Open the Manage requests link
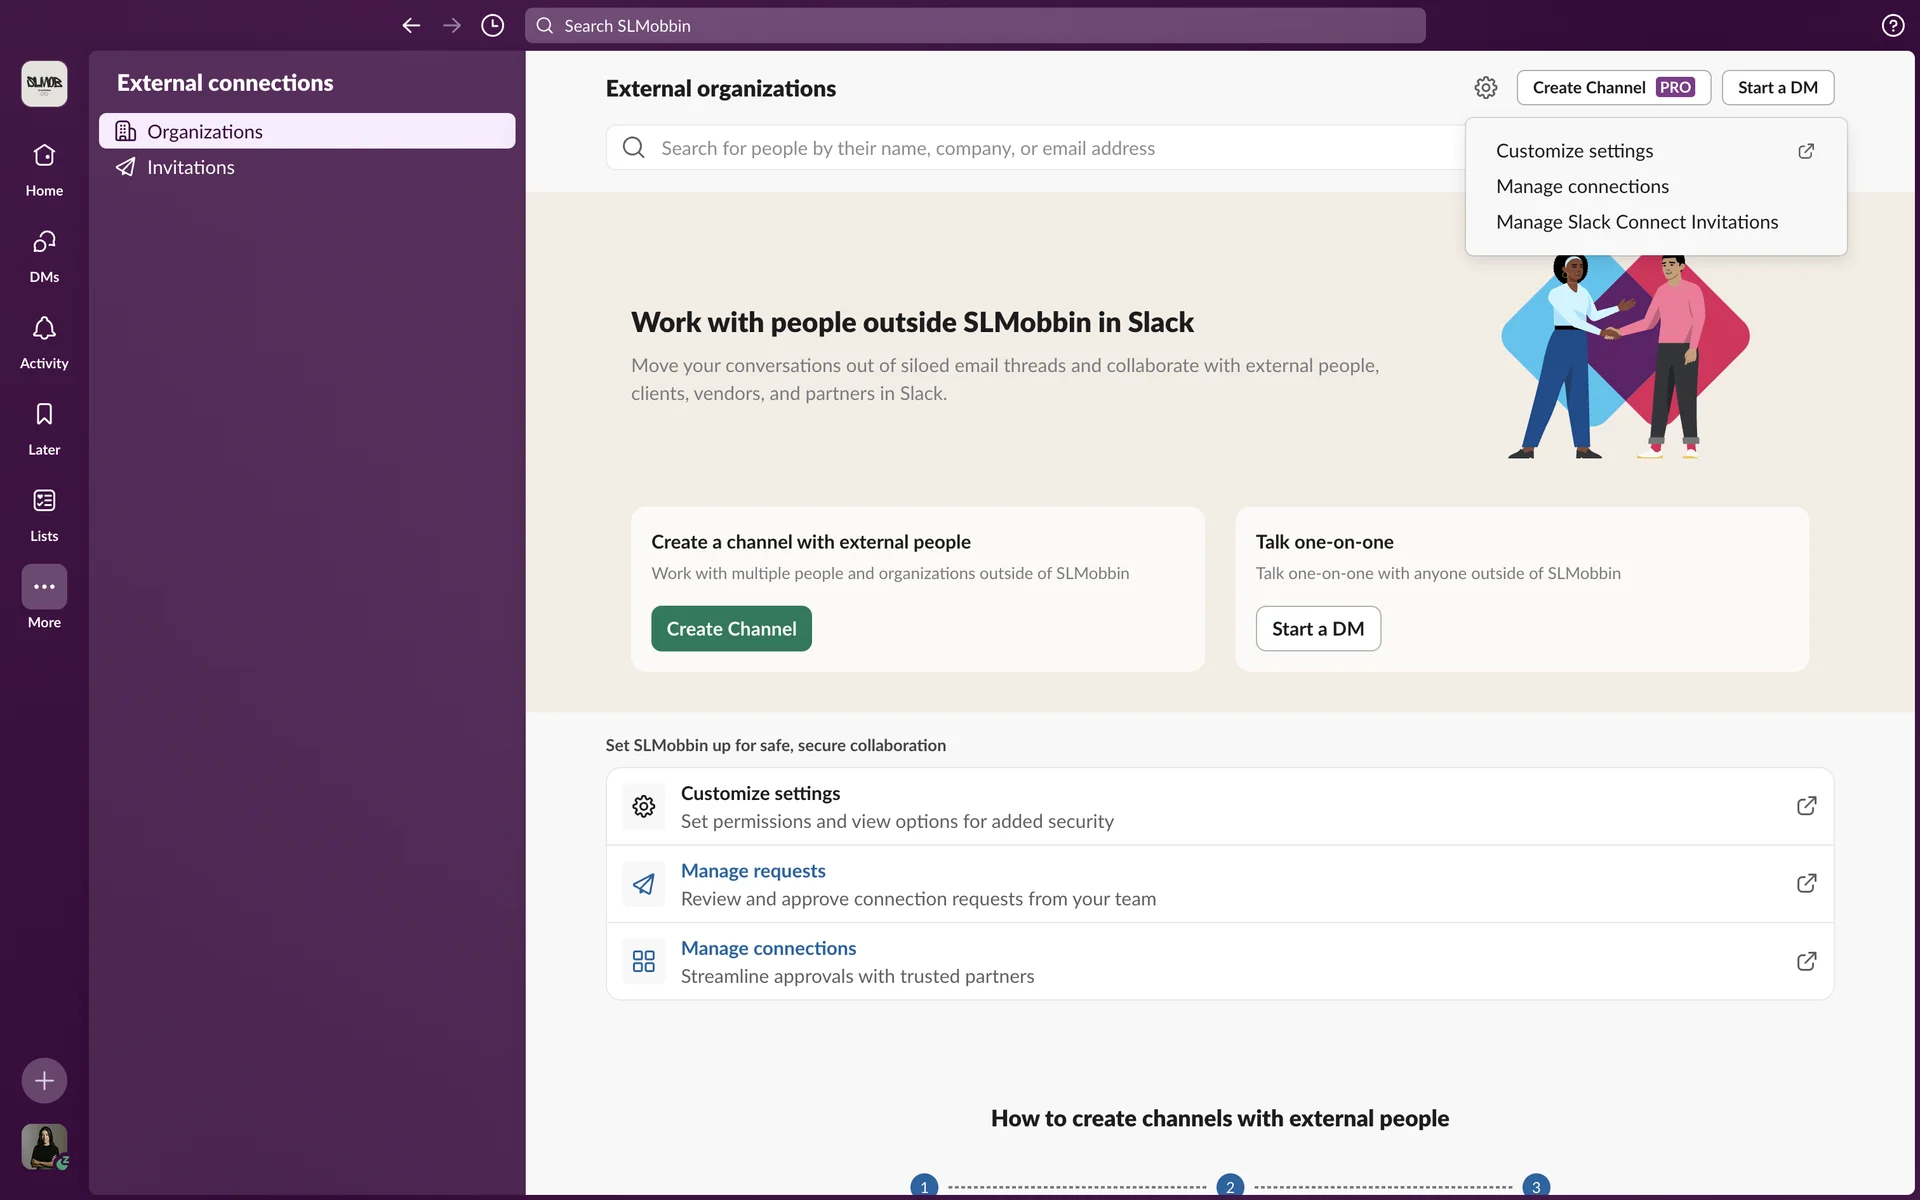This screenshot has width=1920, height=1200. click(x=753, y=871)
